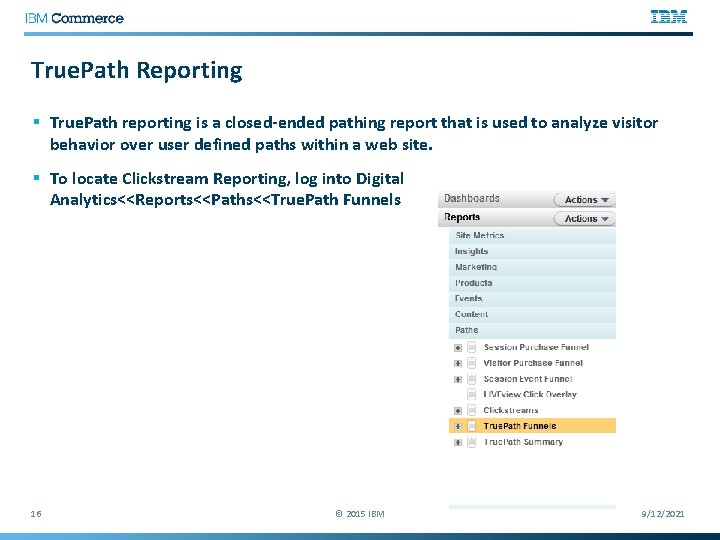The height and width of the screenshot is (540, 720).
Task: Open the Events report category
Action: pyautogui.click(x=532, y=298)
